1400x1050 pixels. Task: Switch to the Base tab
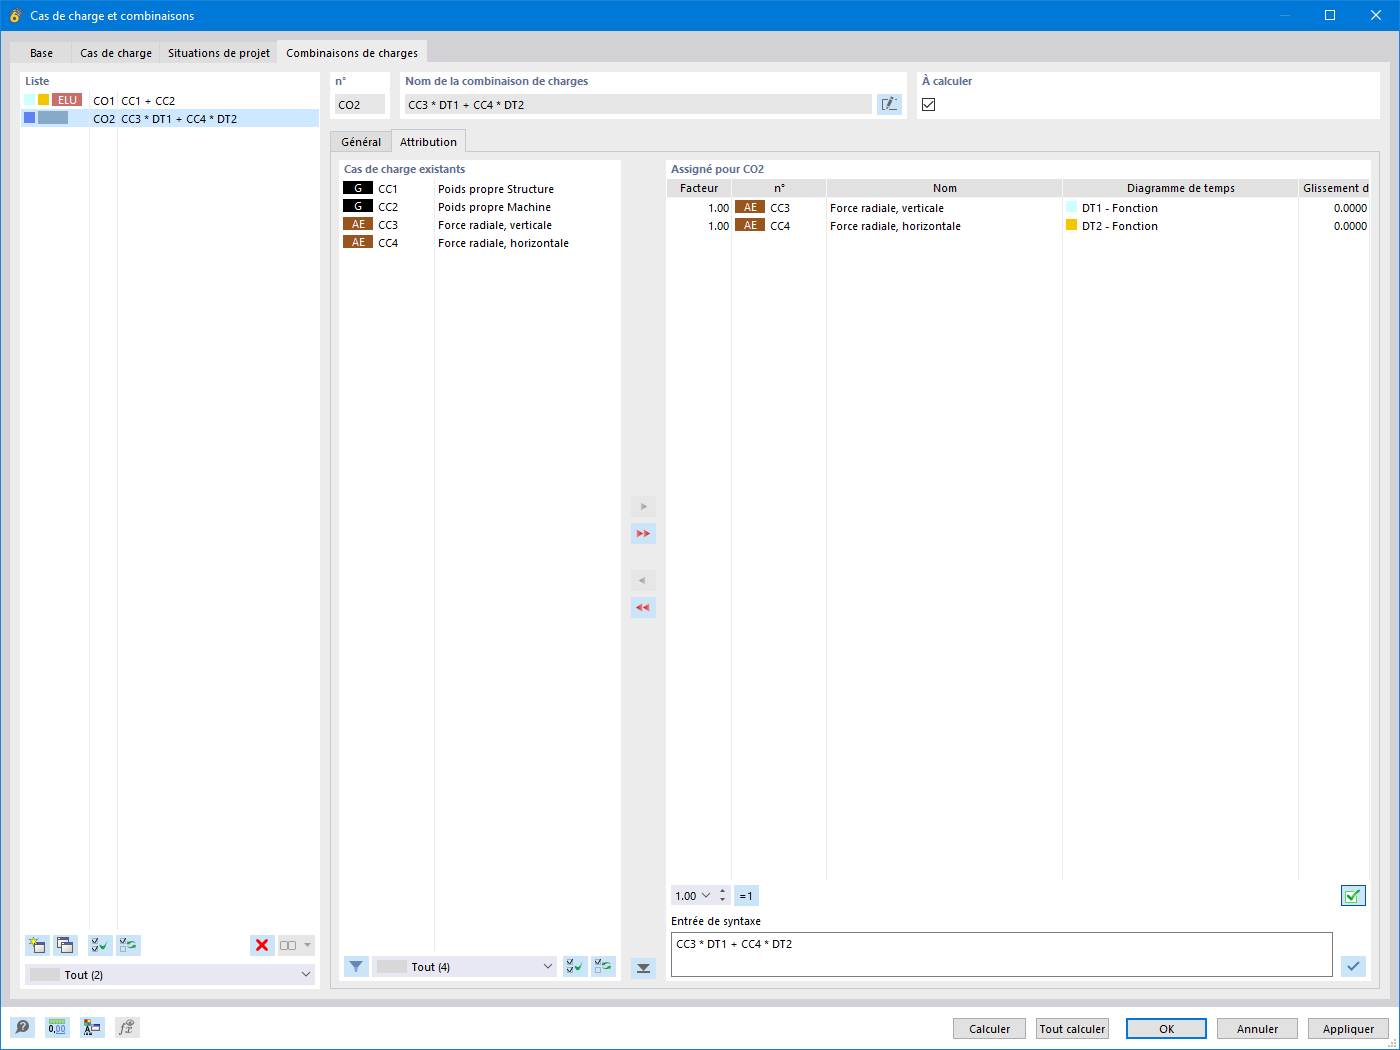click(x=41, y=53)
